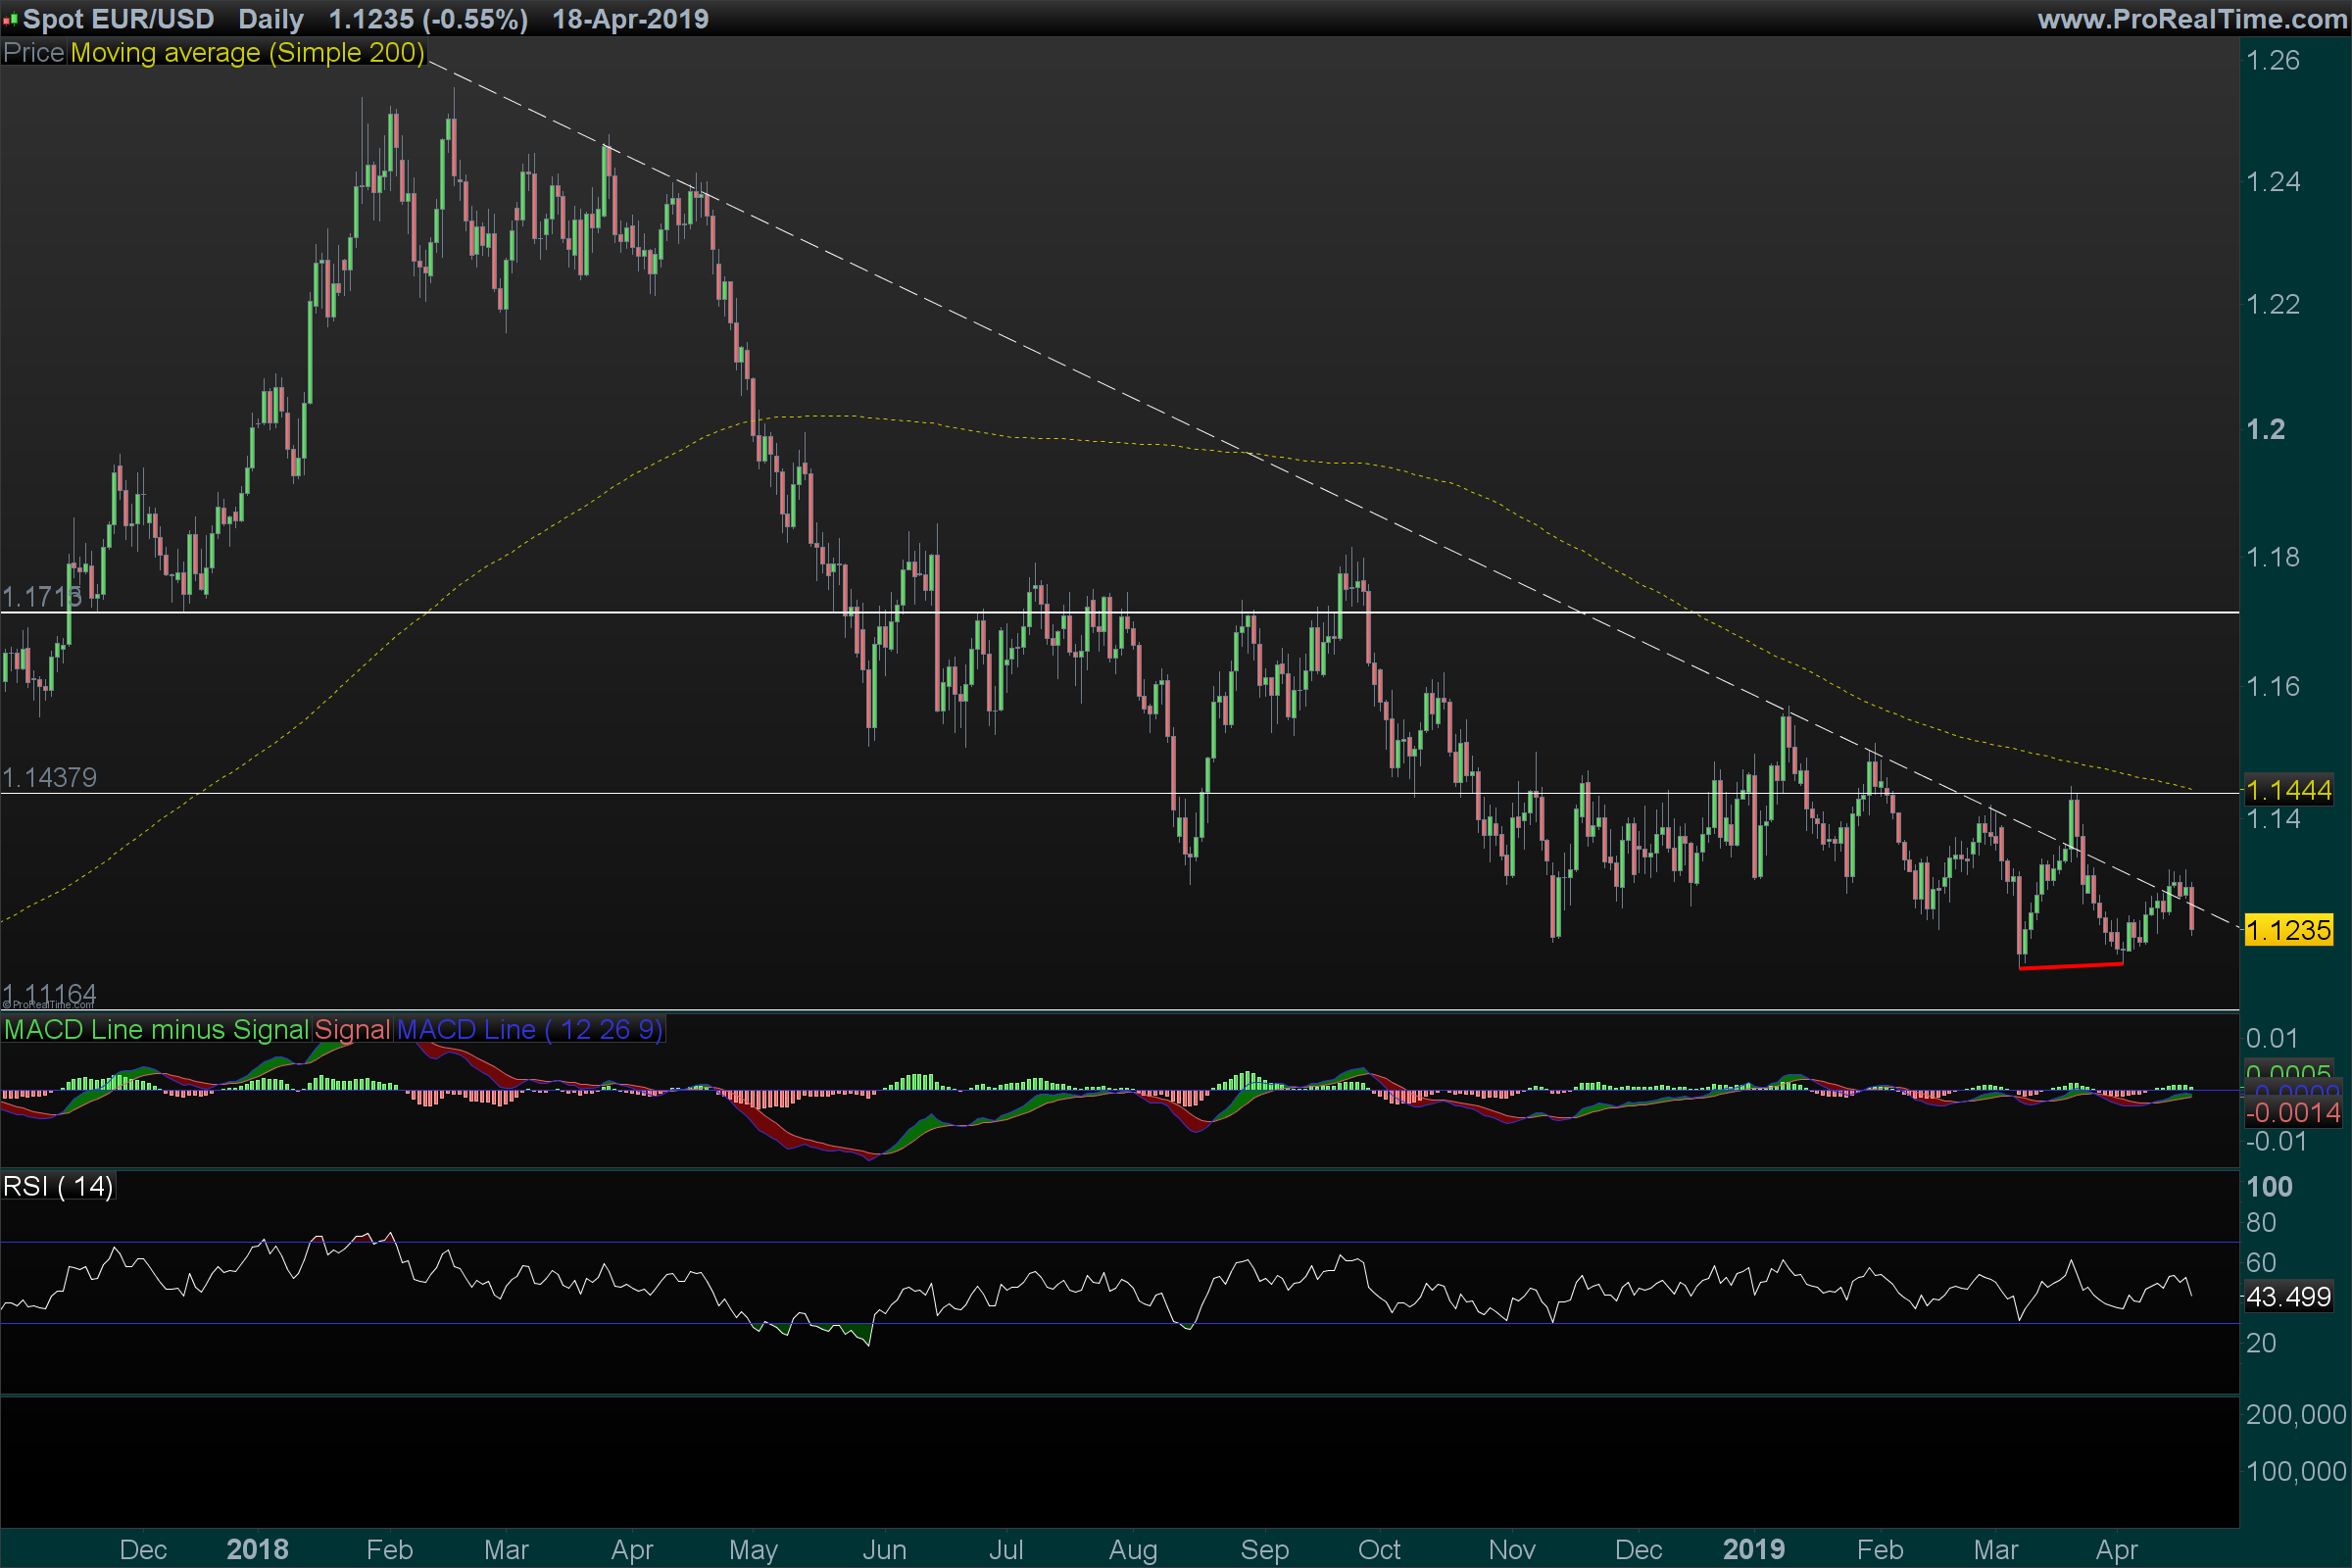Click the 2018 marker on time axis

coord(257,1549)
